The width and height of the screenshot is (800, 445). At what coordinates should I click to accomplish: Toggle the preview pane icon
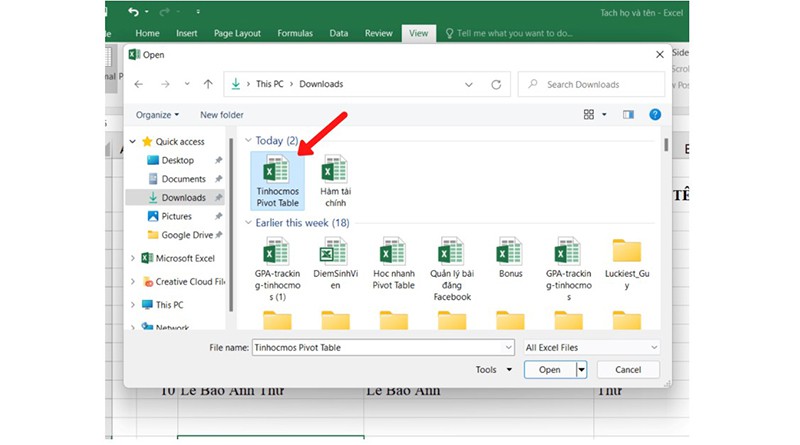point(628,115)
